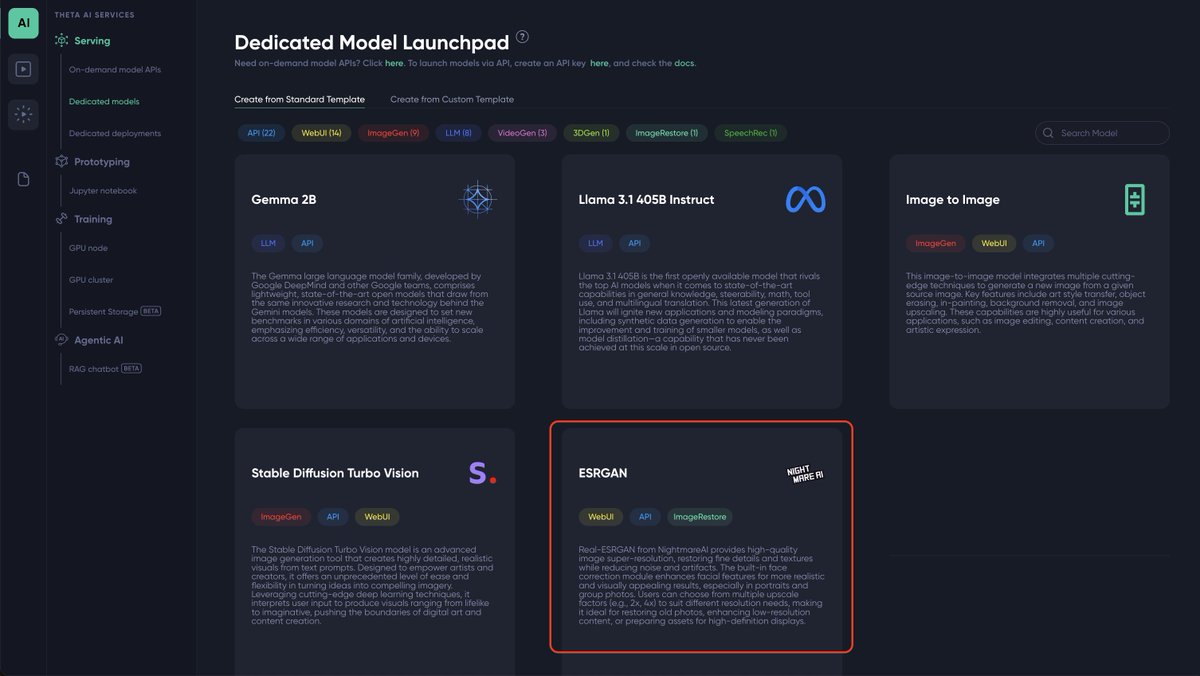Expand the Prototyping section

click(x=101, y=161)
